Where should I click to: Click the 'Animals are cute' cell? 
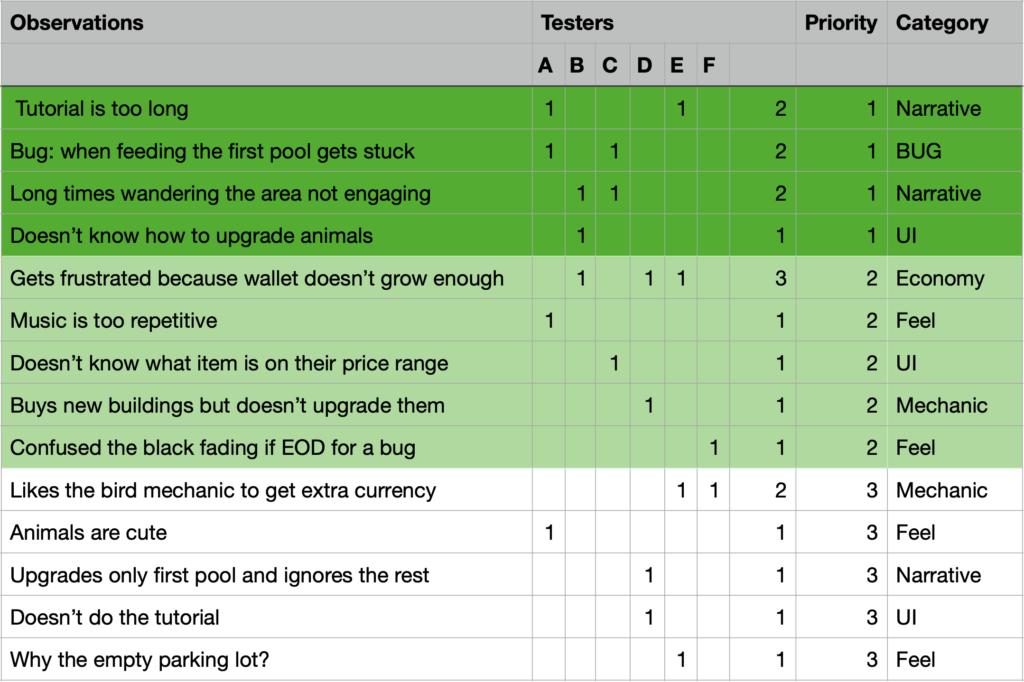pyautogui.click(x=266, y=532)
